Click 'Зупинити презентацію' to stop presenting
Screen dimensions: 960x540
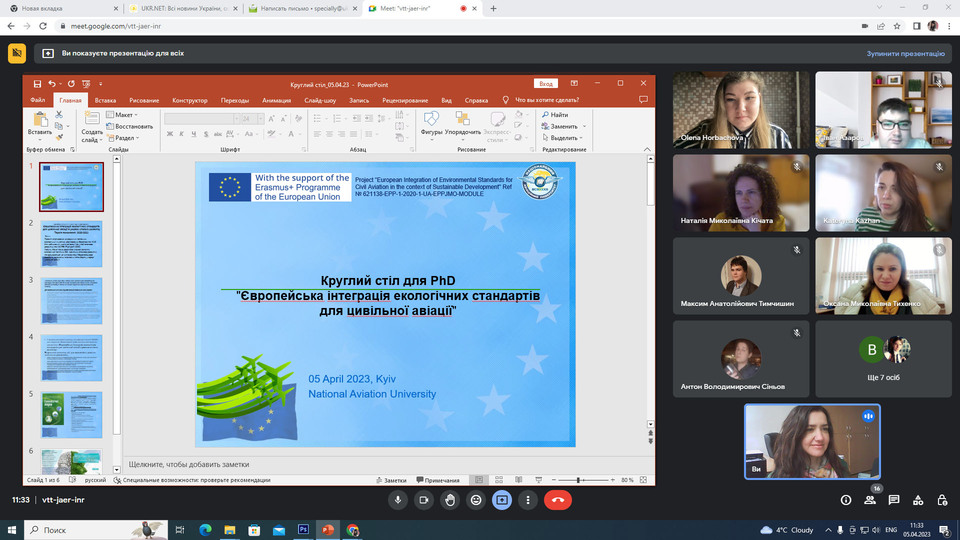coord(906,53)
